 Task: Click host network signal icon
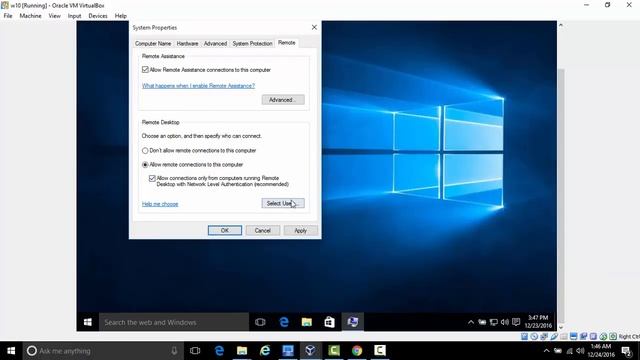click(x=569, y=351)
